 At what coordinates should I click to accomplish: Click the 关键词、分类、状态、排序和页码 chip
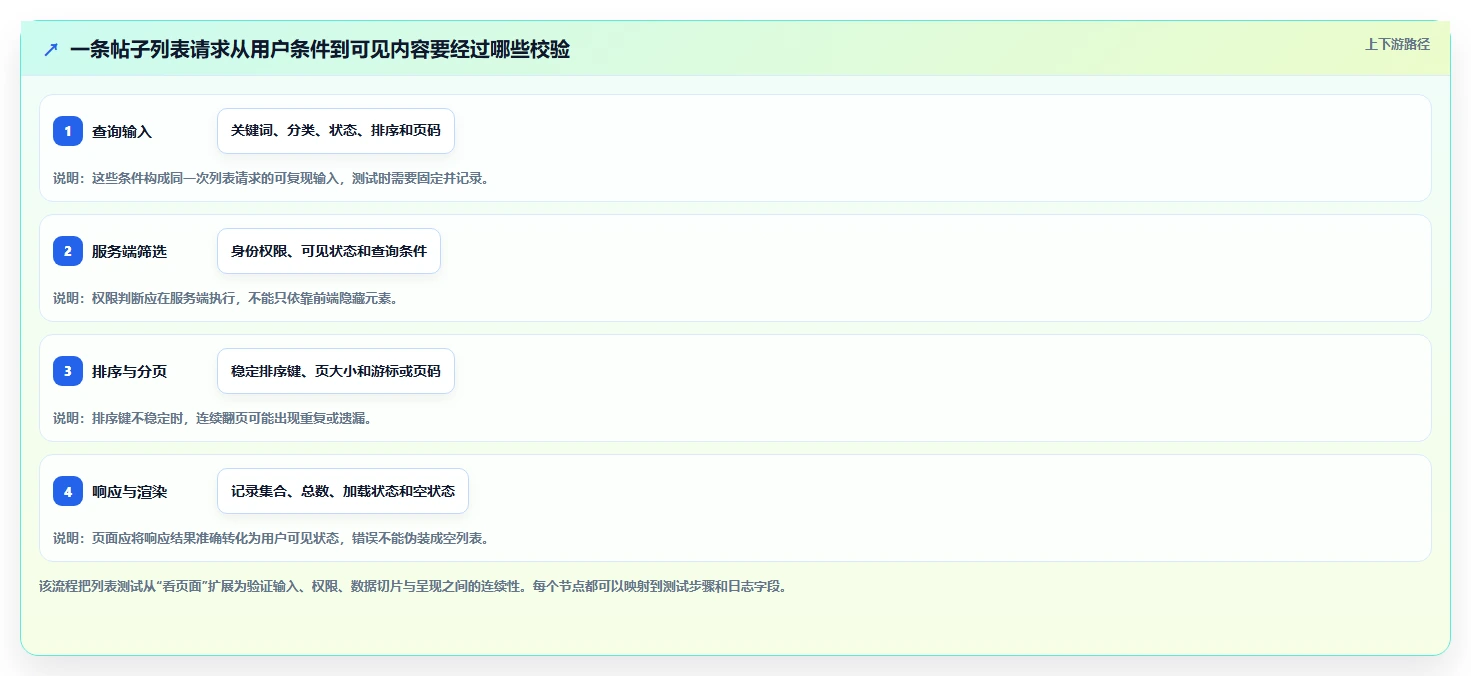point(336,131)
